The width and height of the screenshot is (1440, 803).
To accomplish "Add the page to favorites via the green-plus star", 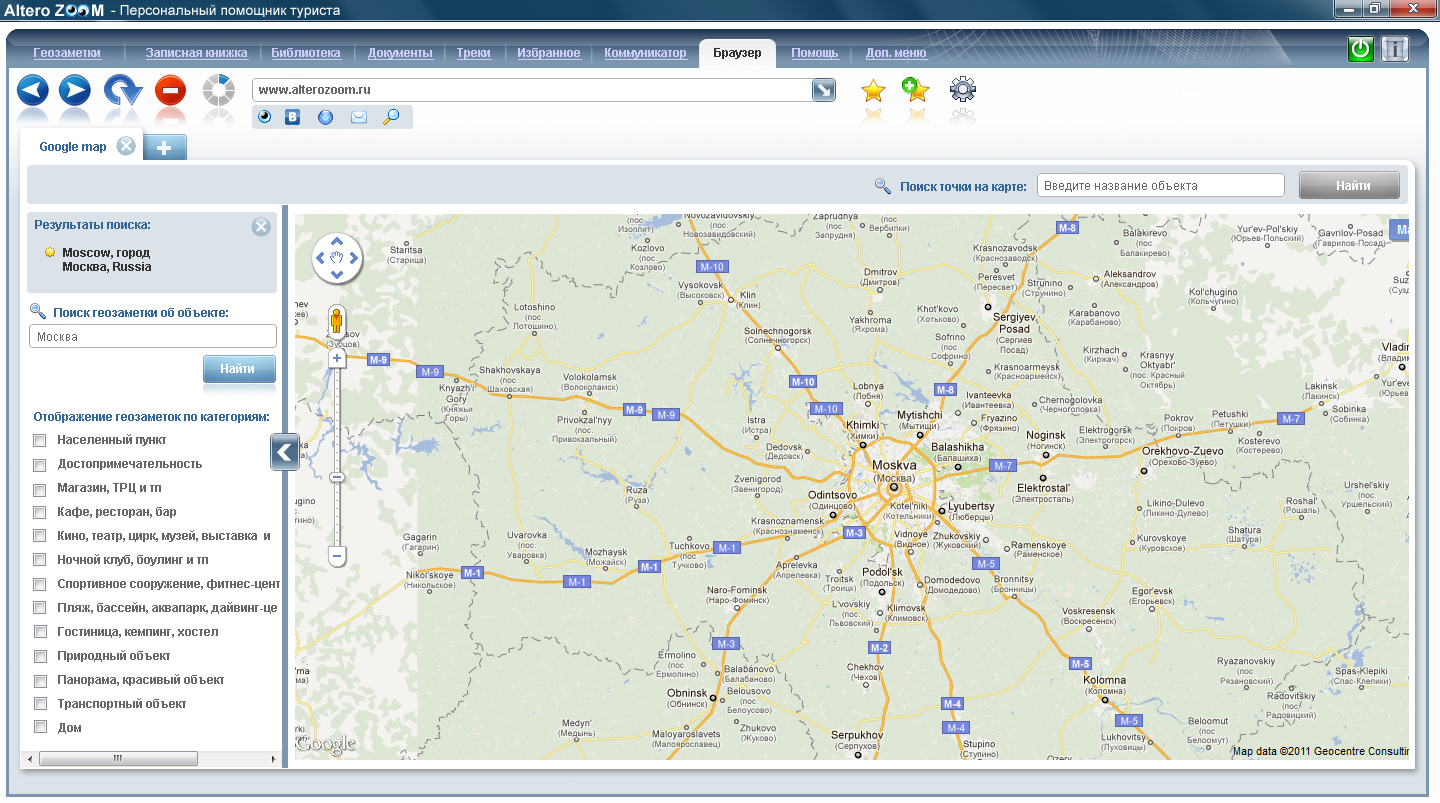I will pos(915,90).
